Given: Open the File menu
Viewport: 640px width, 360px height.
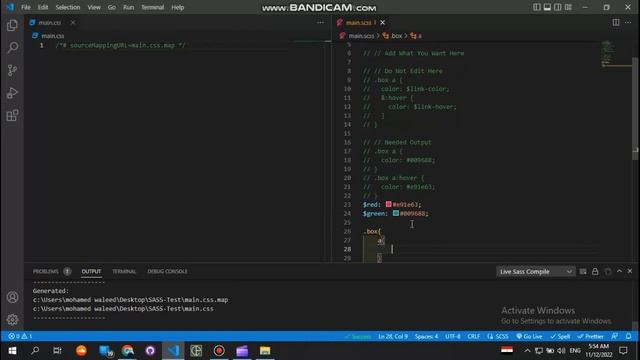Looking at the screenshot, I should point(26,7).
